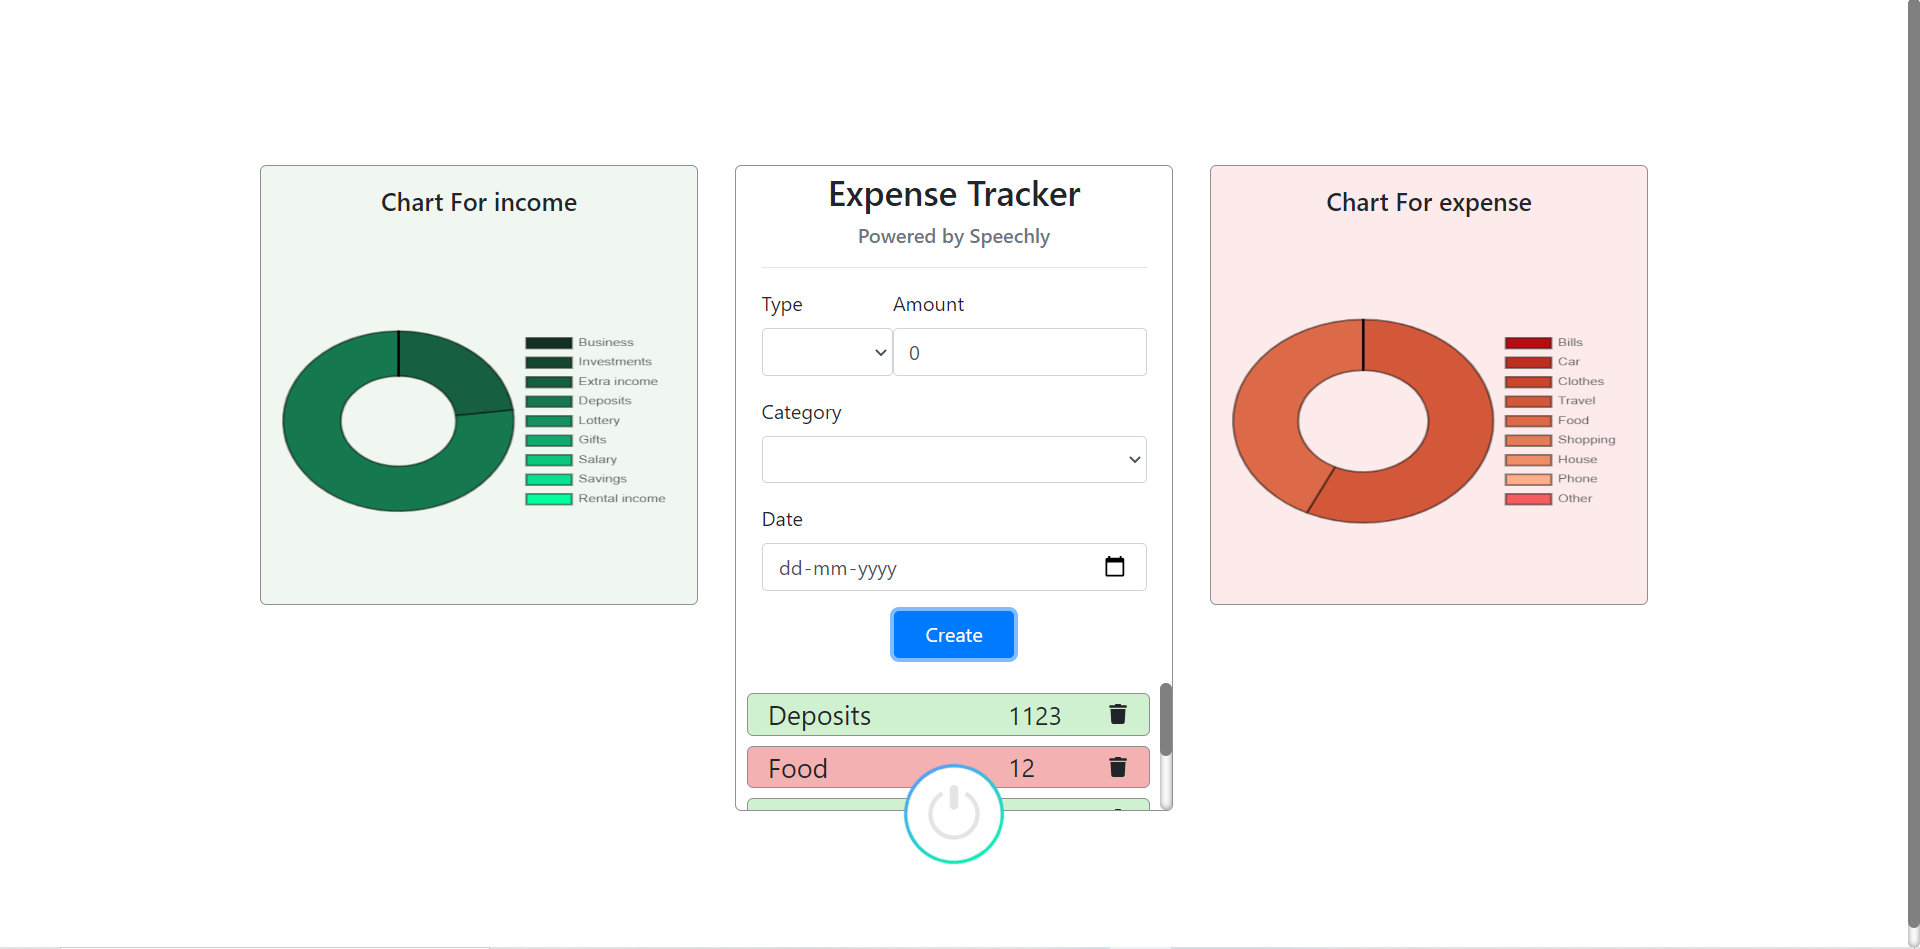
Task: Toggle Clothes legend swatch
Action: coord(1528,382)
